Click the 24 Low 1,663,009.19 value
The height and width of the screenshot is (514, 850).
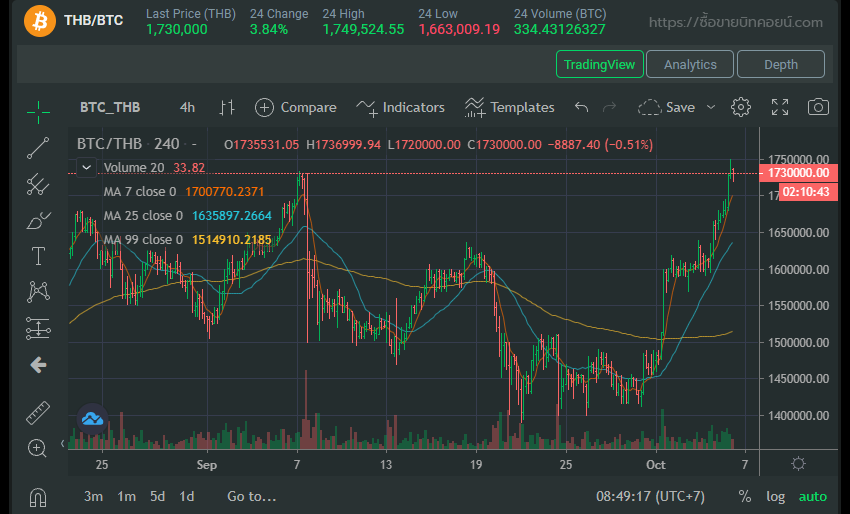tap(459, 29)
